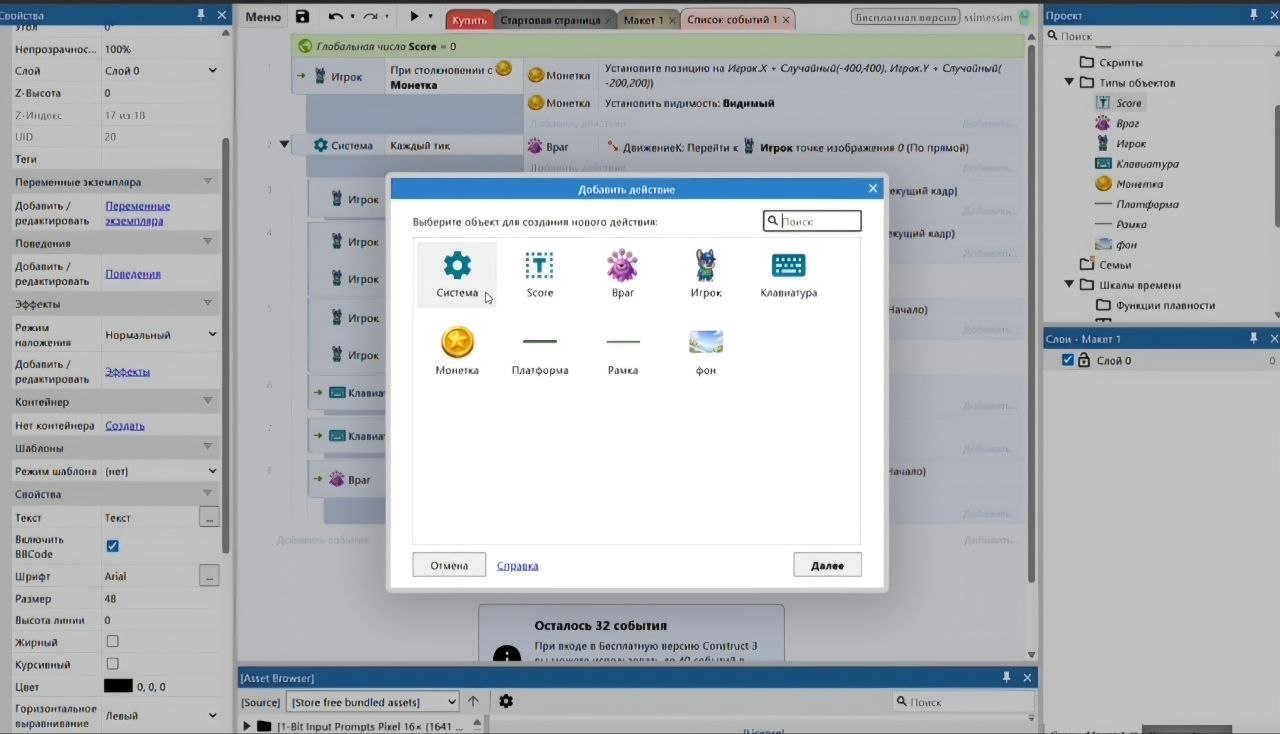1280x734 pixels.
Task: Open the Справка help link
Action: click(518, 566)
